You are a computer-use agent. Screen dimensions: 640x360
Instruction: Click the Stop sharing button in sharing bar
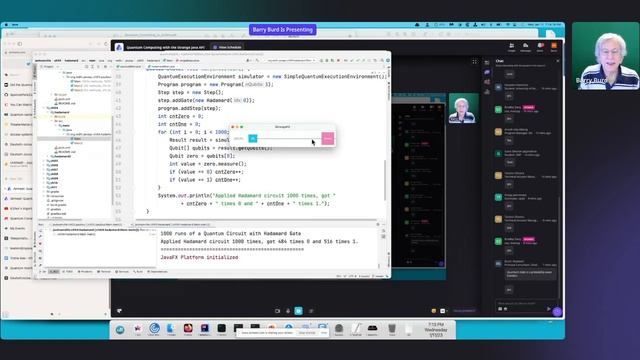[307, 333]
